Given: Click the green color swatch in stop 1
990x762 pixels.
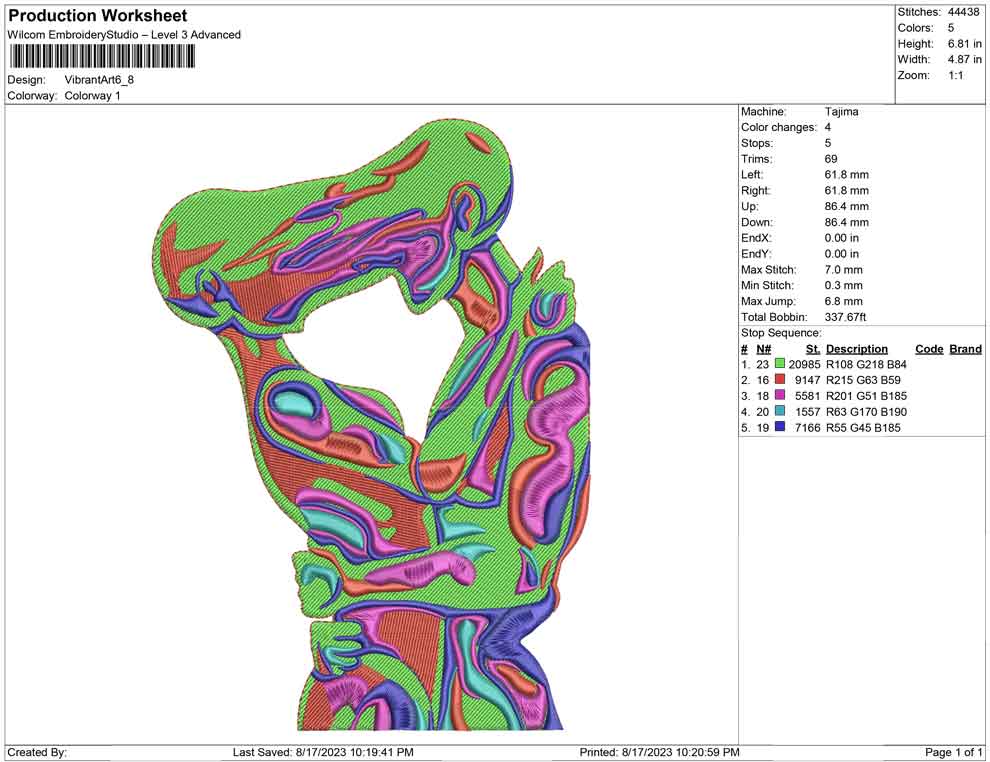Looking at the screenshot, I should 780,365.
